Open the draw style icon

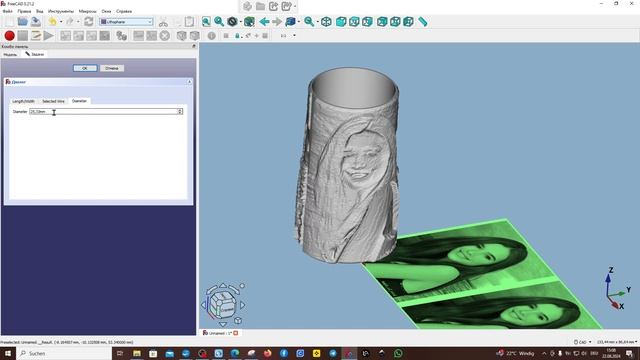click(232, 22)
